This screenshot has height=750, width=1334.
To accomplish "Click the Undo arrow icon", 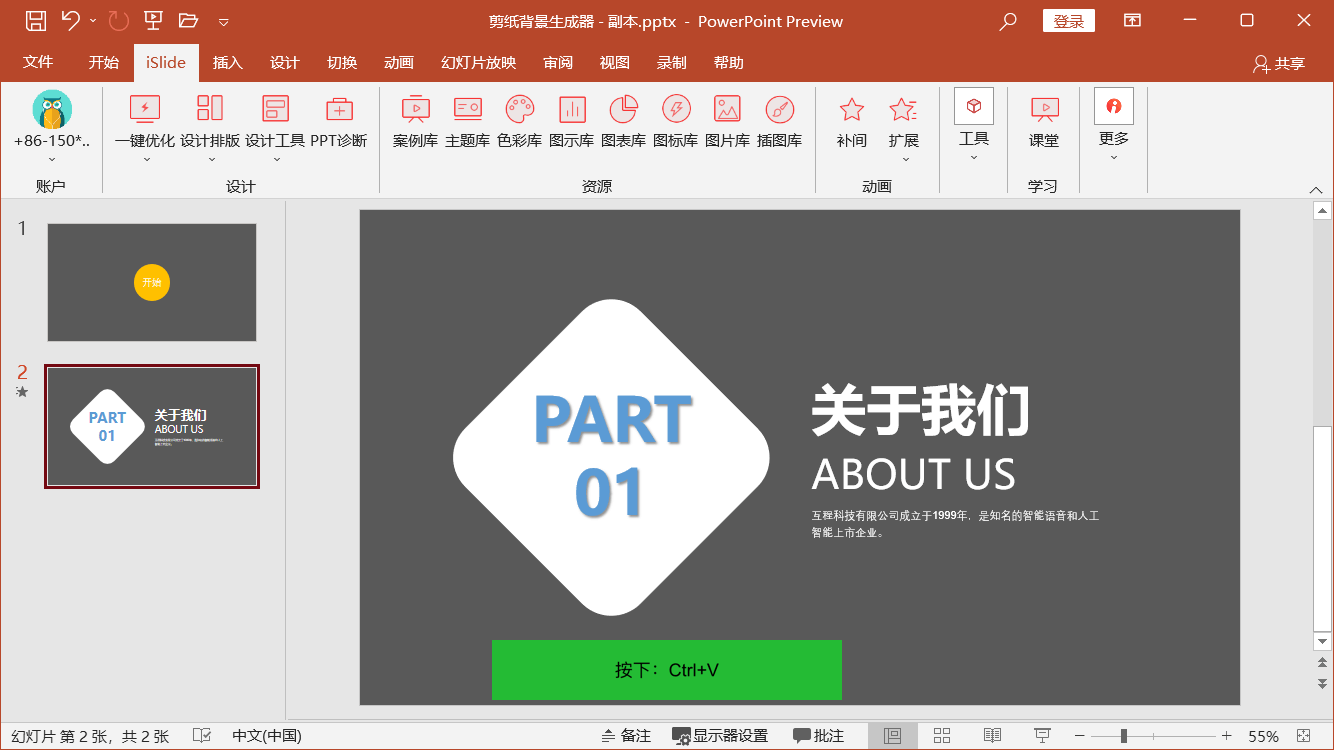I will click(70, 20).
